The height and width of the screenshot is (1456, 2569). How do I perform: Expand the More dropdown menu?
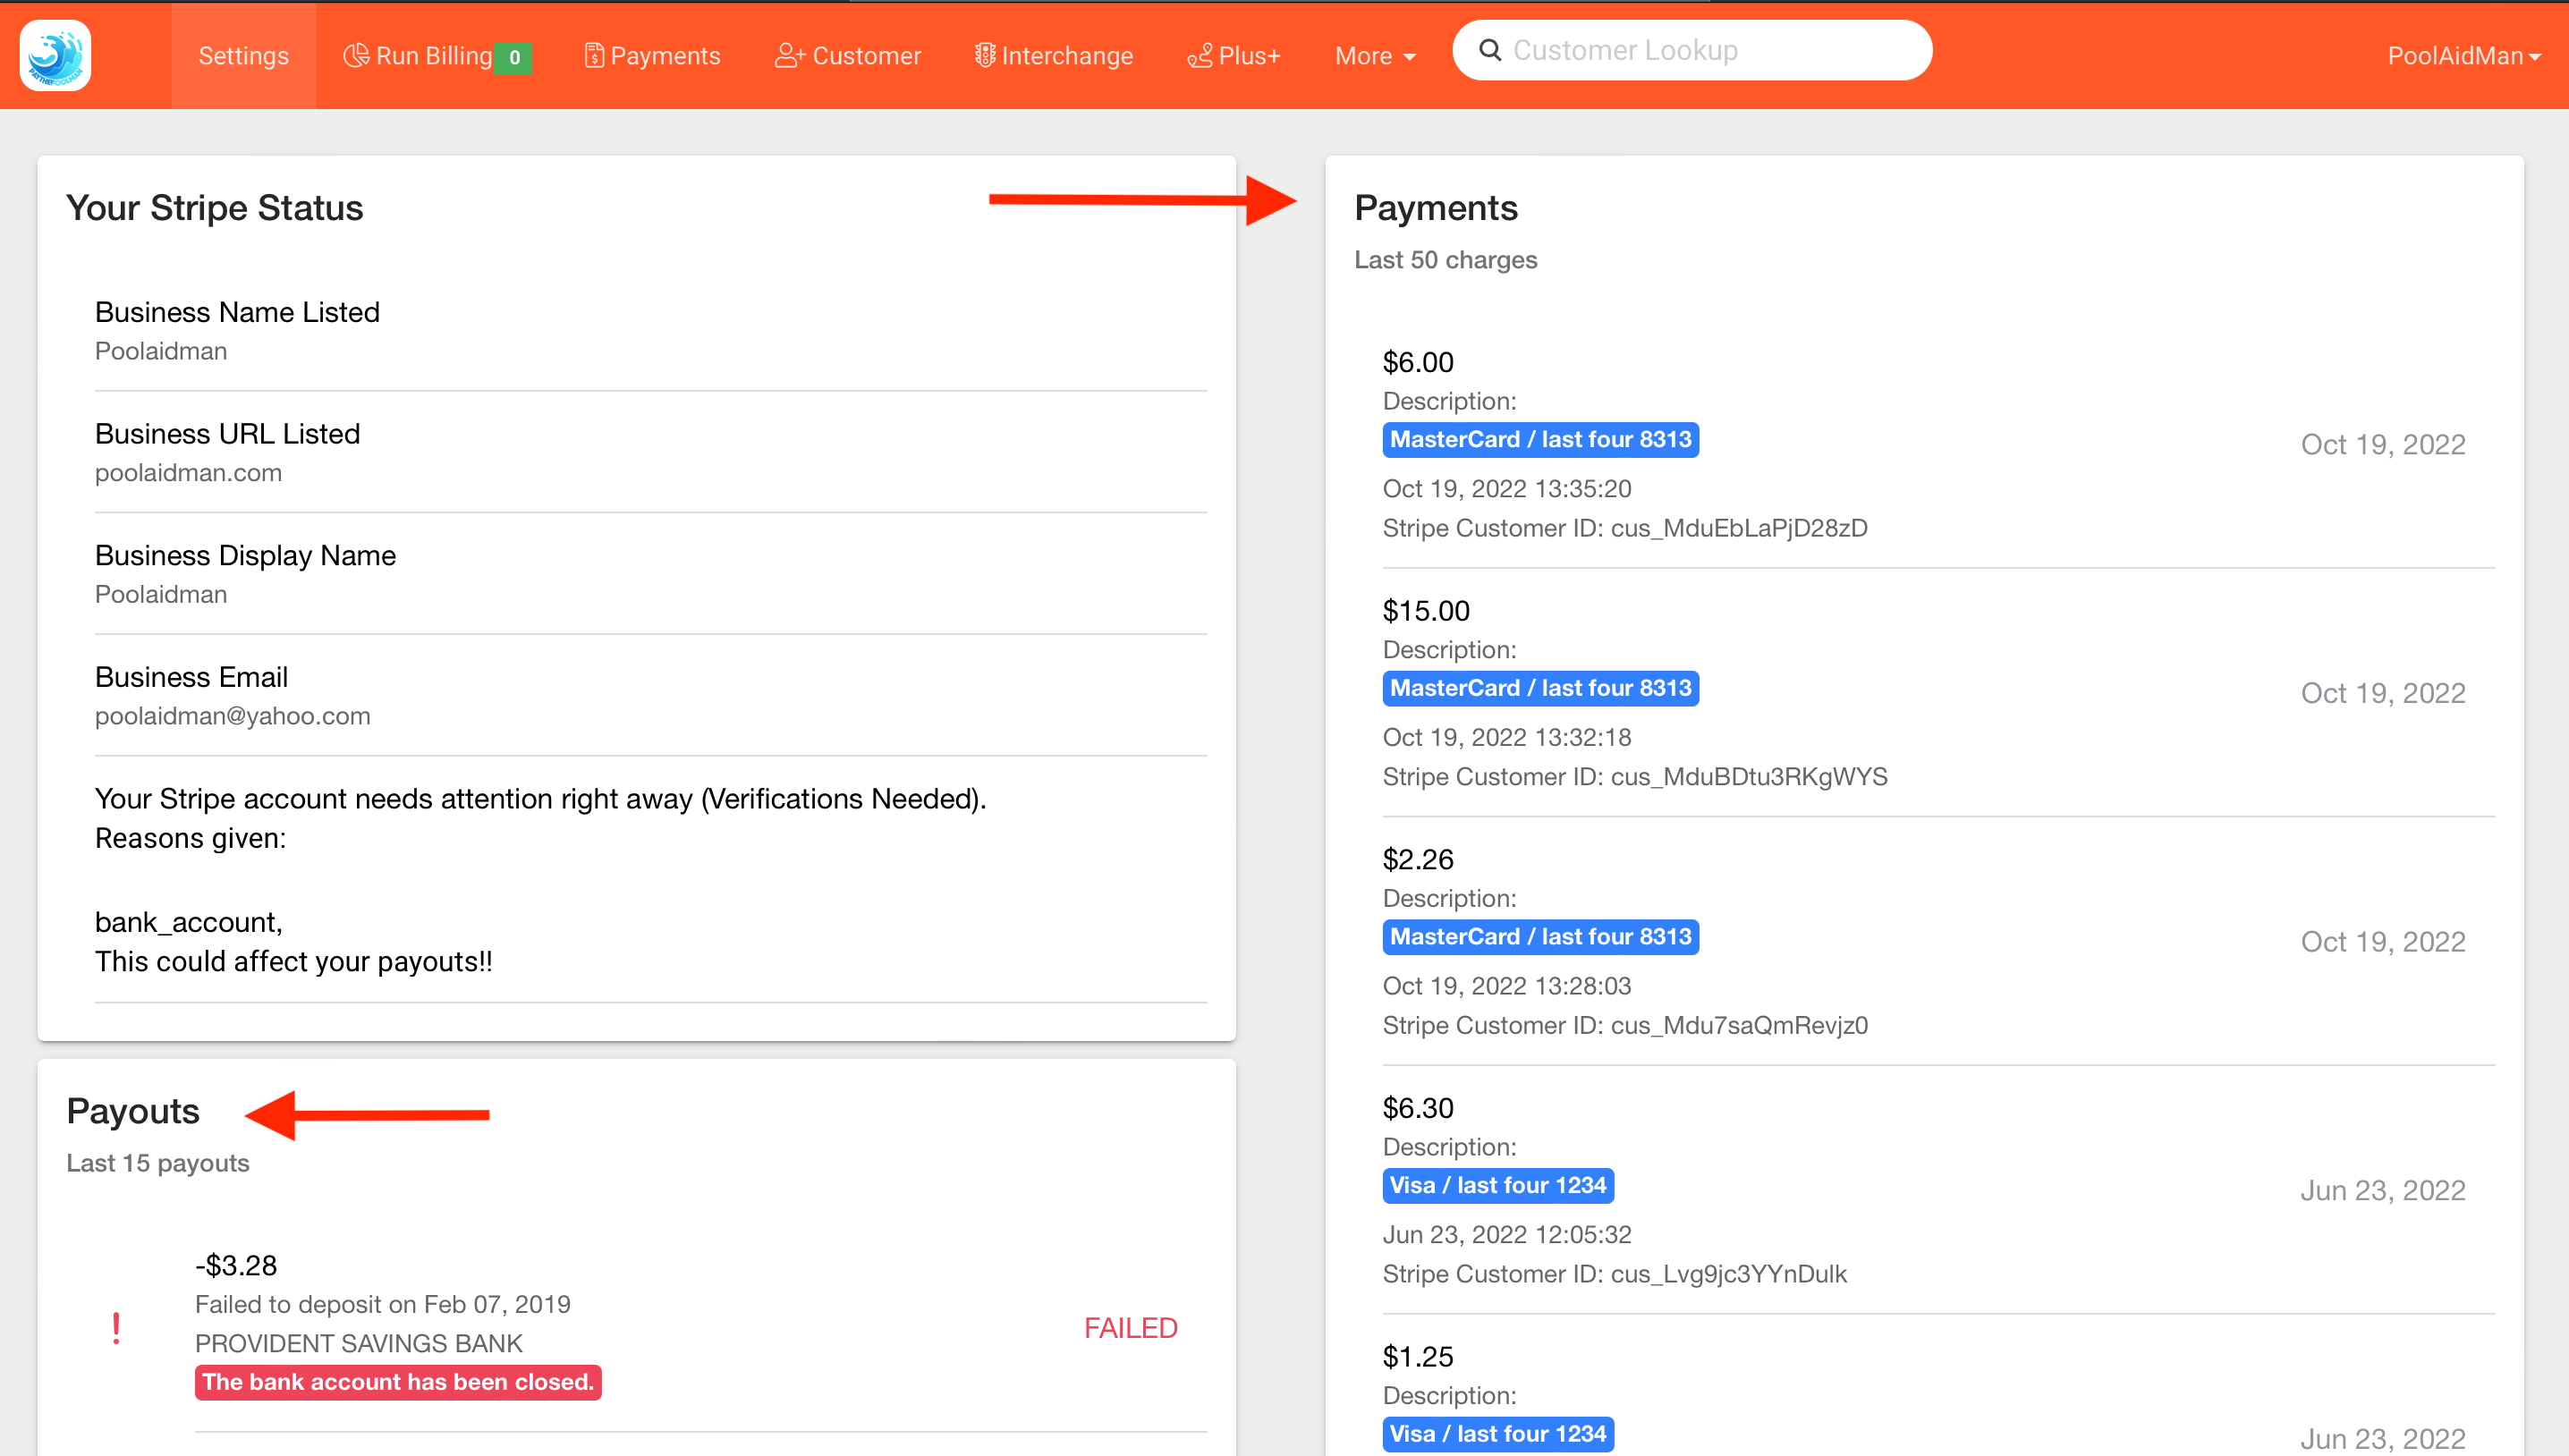(1375, 56)
